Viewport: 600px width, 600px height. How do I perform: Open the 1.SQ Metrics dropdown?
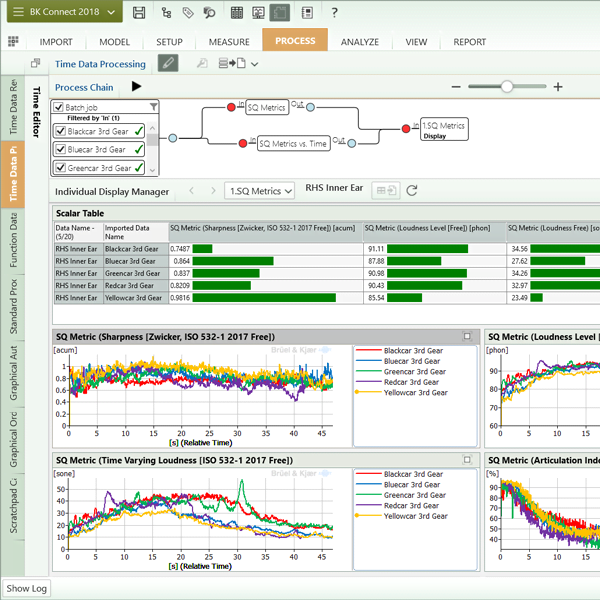pos(260,190)
